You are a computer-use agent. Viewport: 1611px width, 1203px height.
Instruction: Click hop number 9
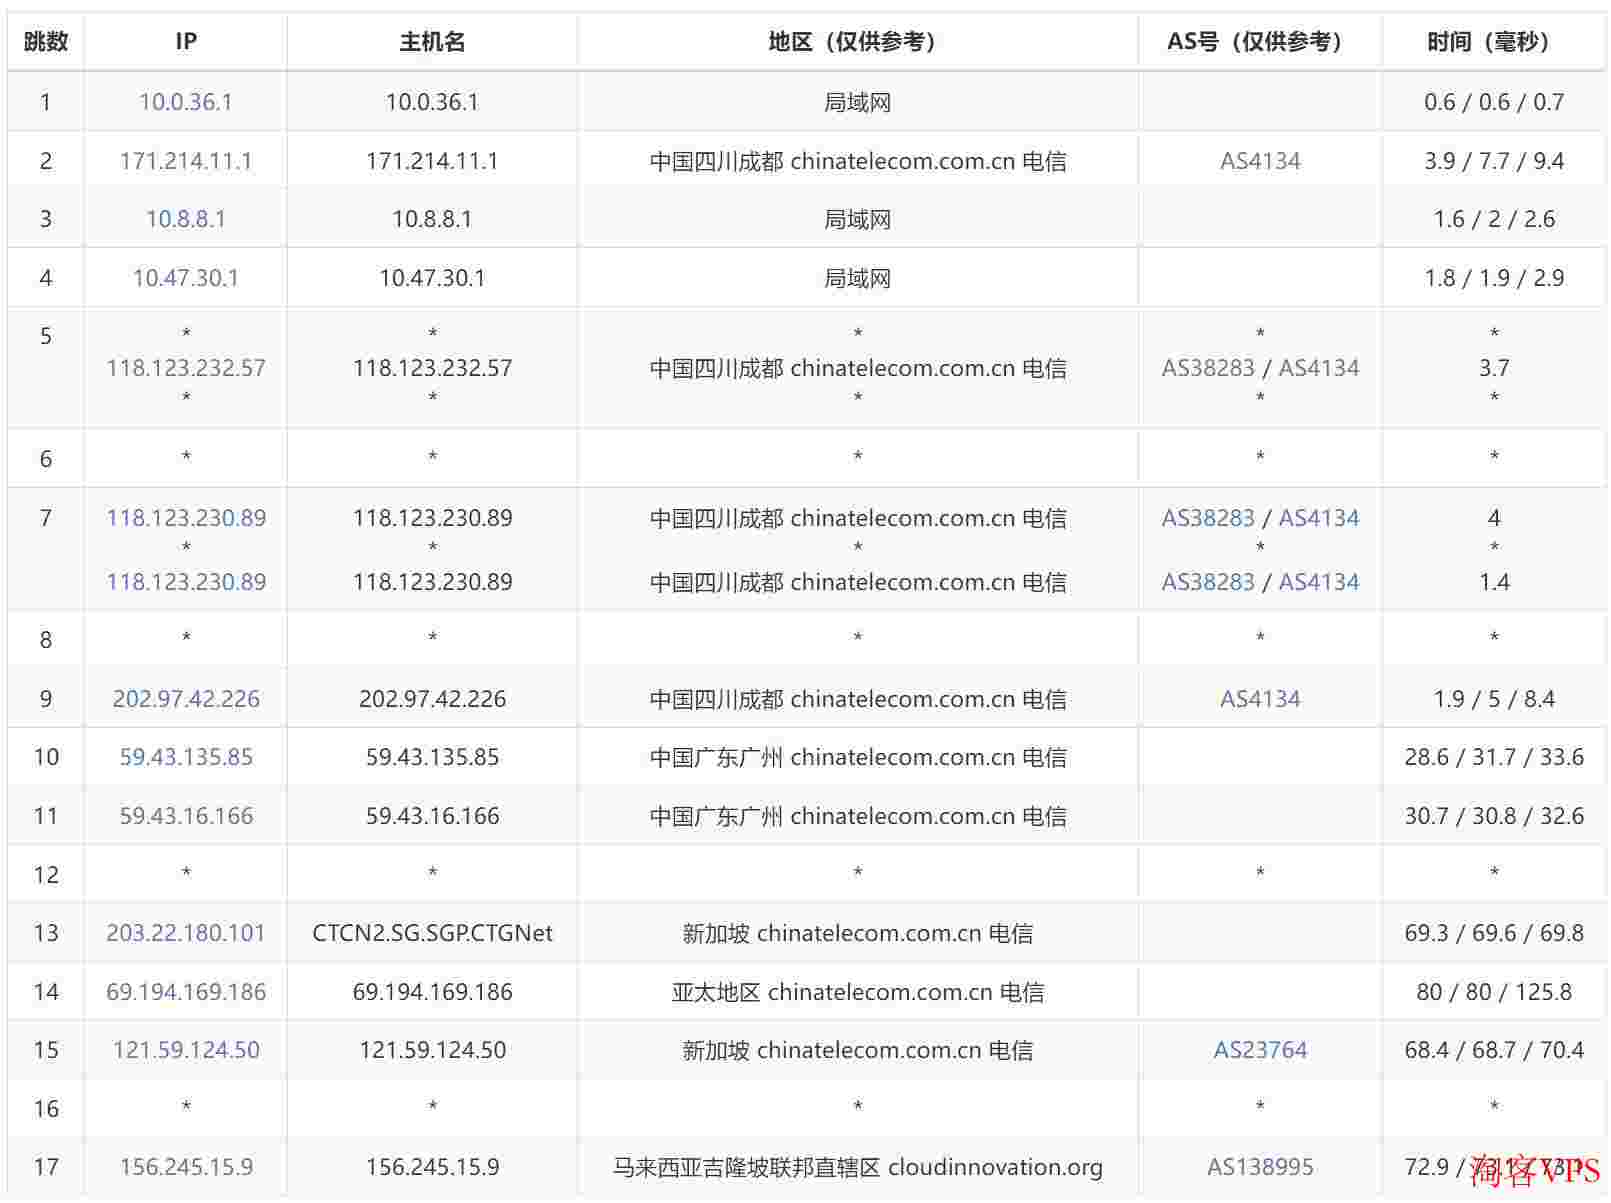coord(46,699)
